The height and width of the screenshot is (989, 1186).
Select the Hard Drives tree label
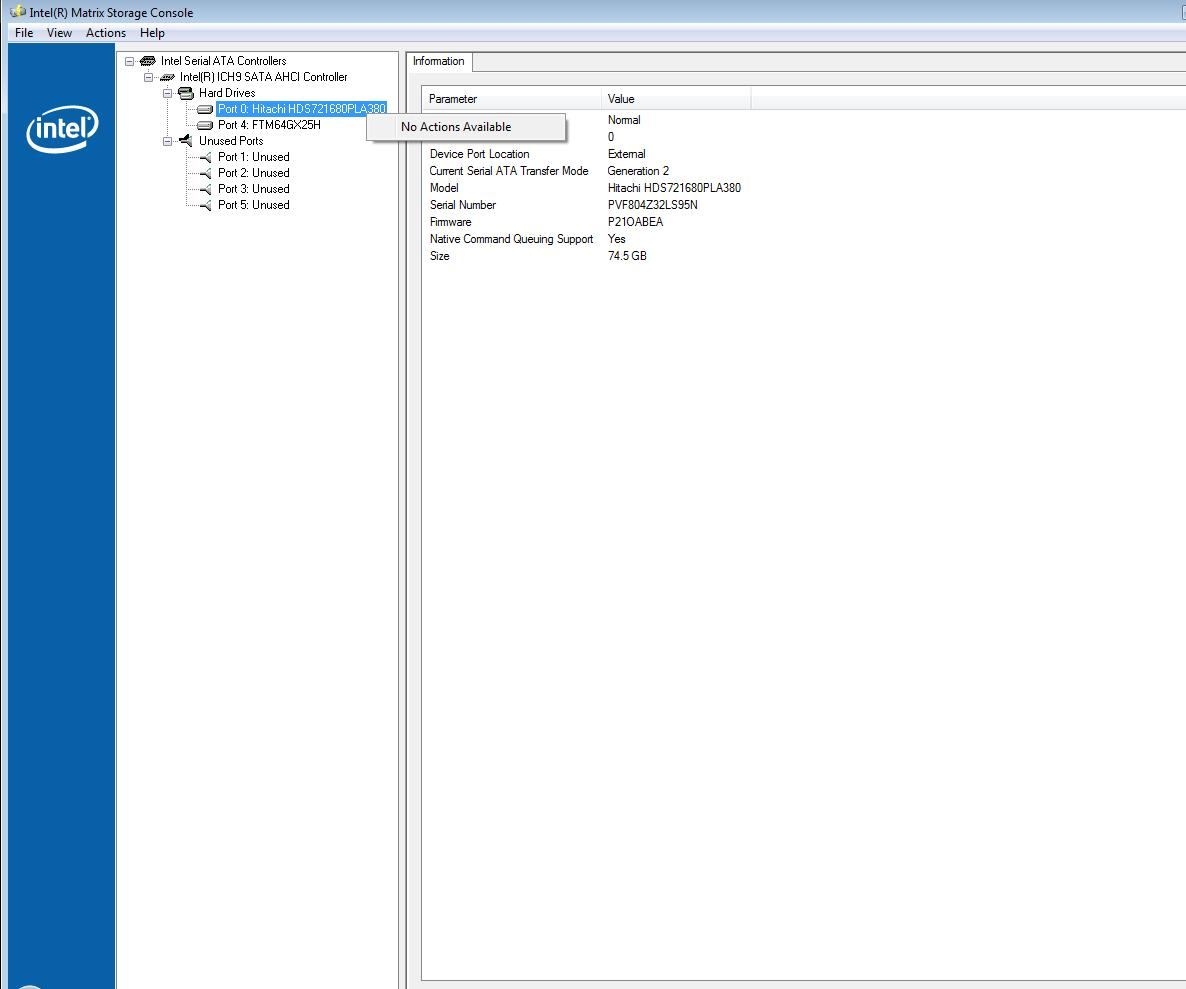[x=227, y=93]
